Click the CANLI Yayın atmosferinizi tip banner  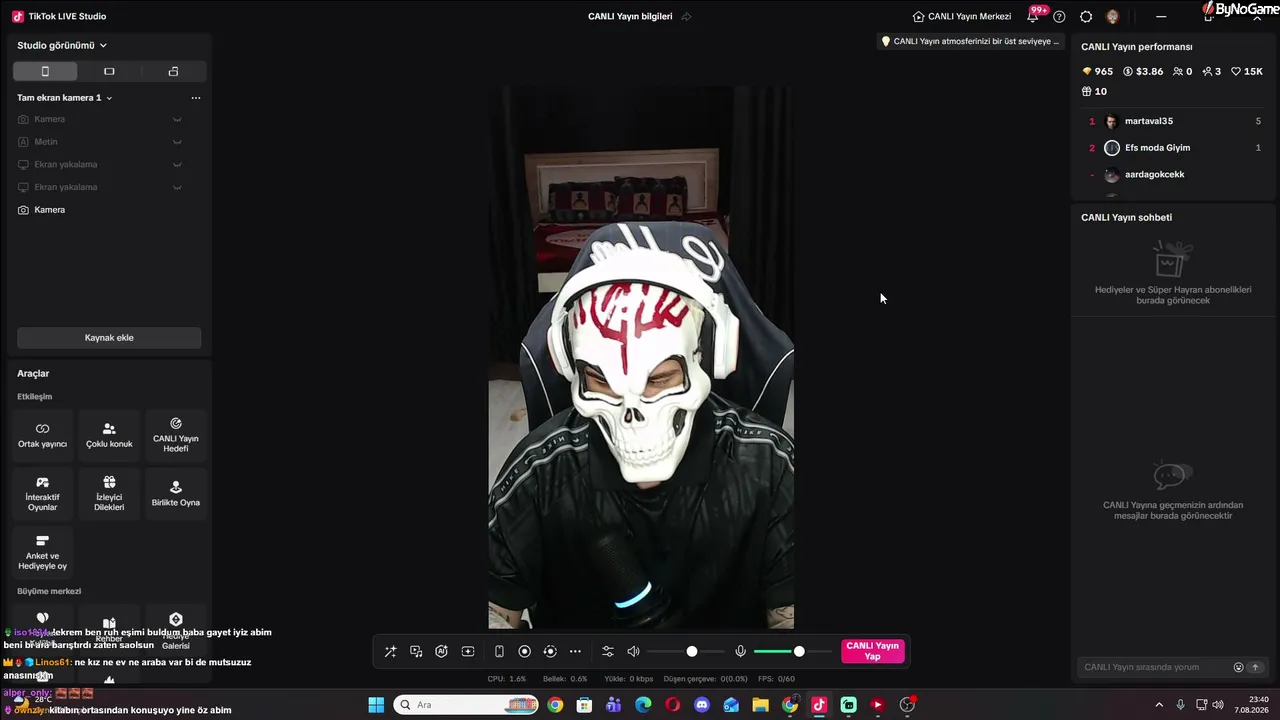pos(970,41)
